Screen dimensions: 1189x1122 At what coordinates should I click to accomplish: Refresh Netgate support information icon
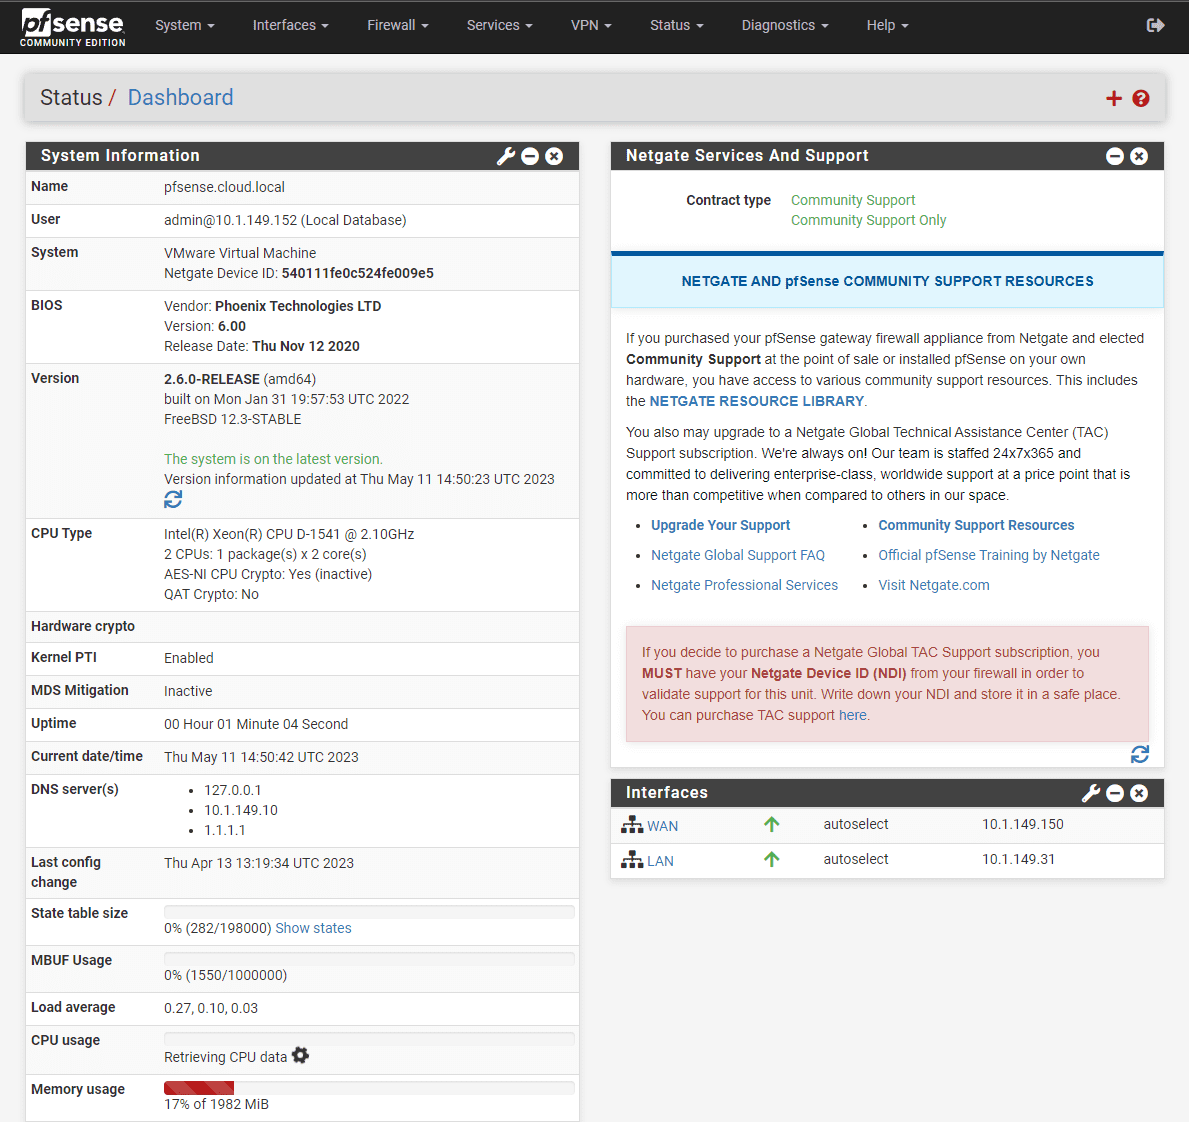click(x=1140, y=754)
